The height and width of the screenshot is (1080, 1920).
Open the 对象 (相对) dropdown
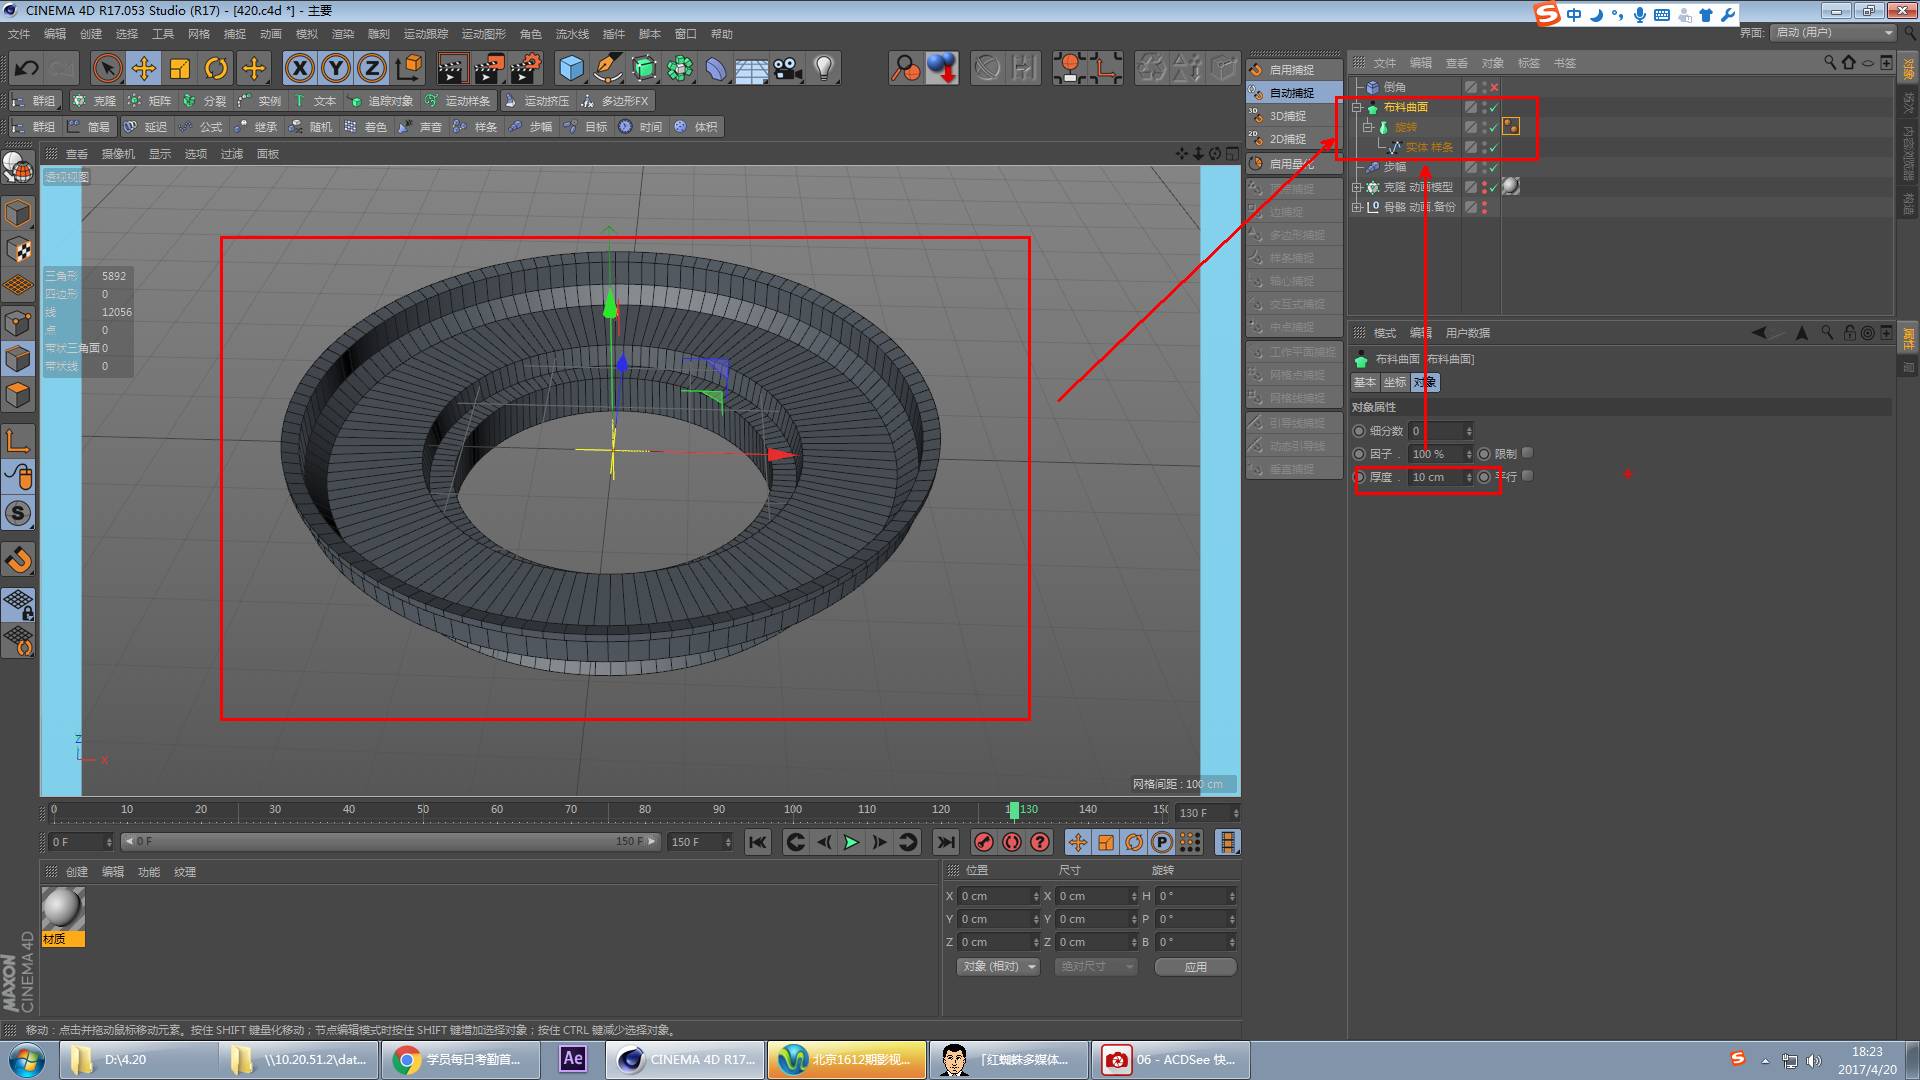coord(998,966)
